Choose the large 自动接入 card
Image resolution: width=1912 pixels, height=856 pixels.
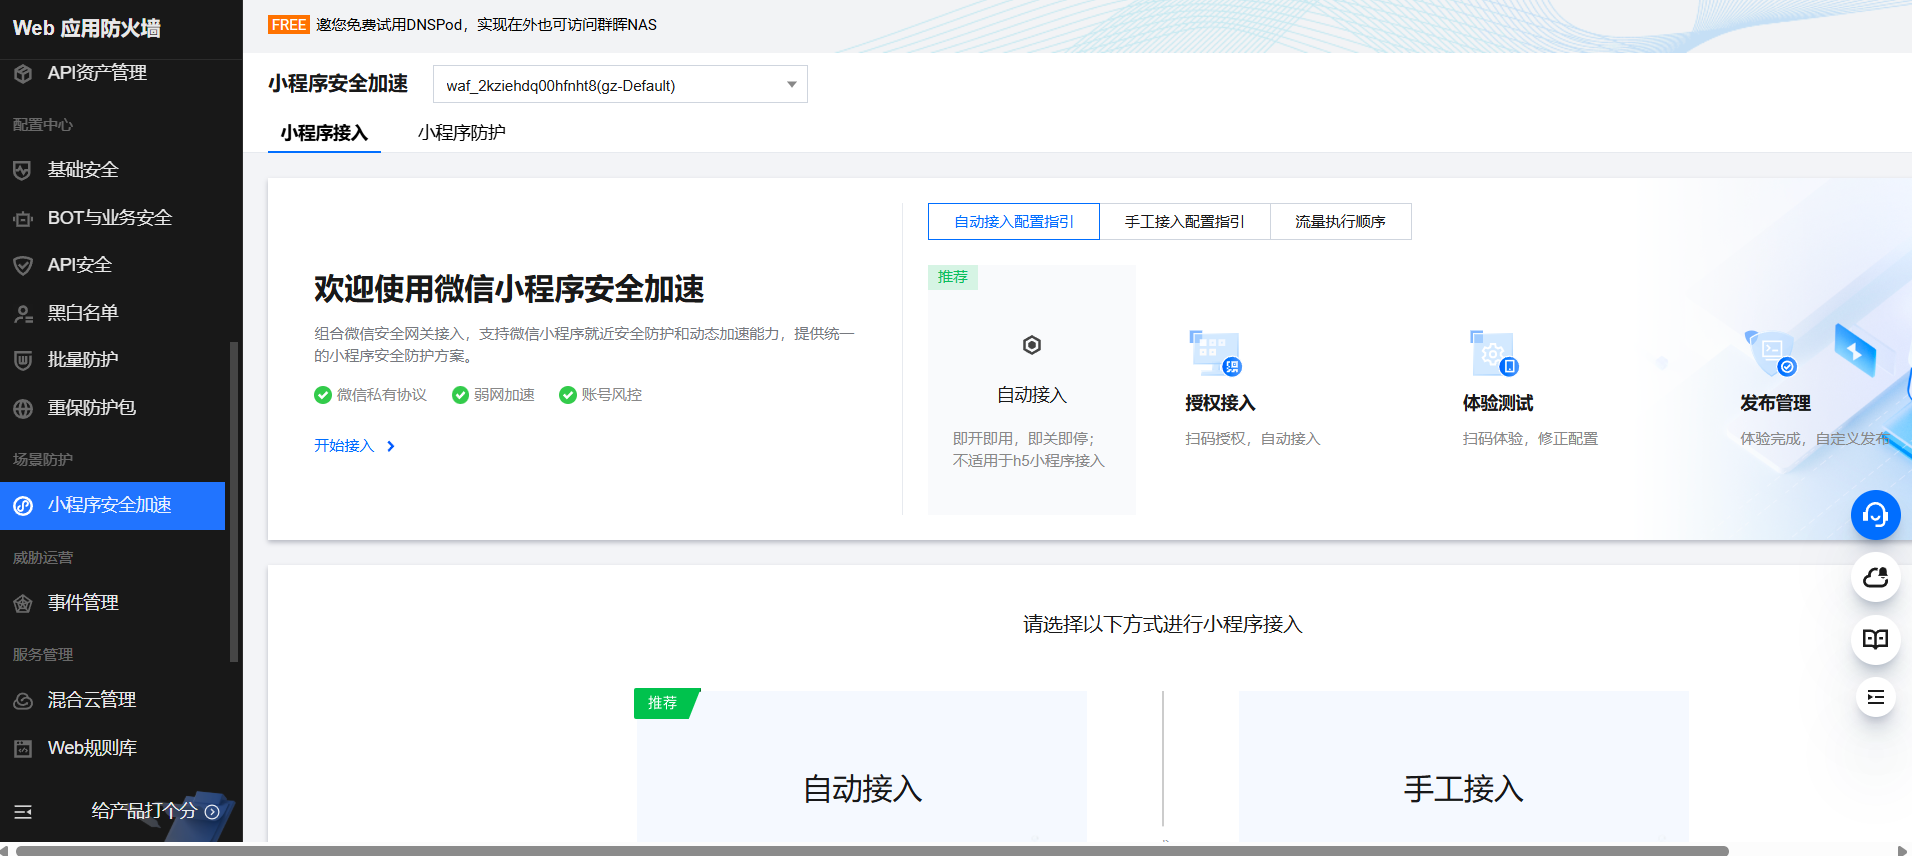(862, 766)
